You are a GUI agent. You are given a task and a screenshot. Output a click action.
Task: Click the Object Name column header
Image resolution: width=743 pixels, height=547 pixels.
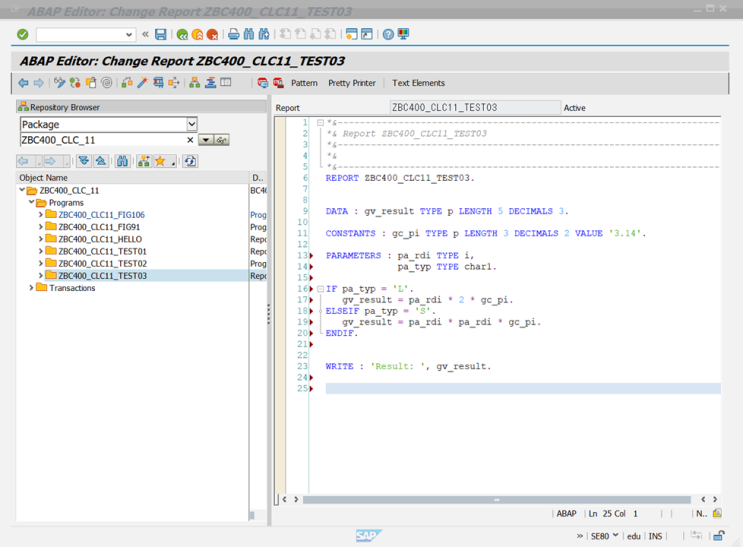click(133, 178)
